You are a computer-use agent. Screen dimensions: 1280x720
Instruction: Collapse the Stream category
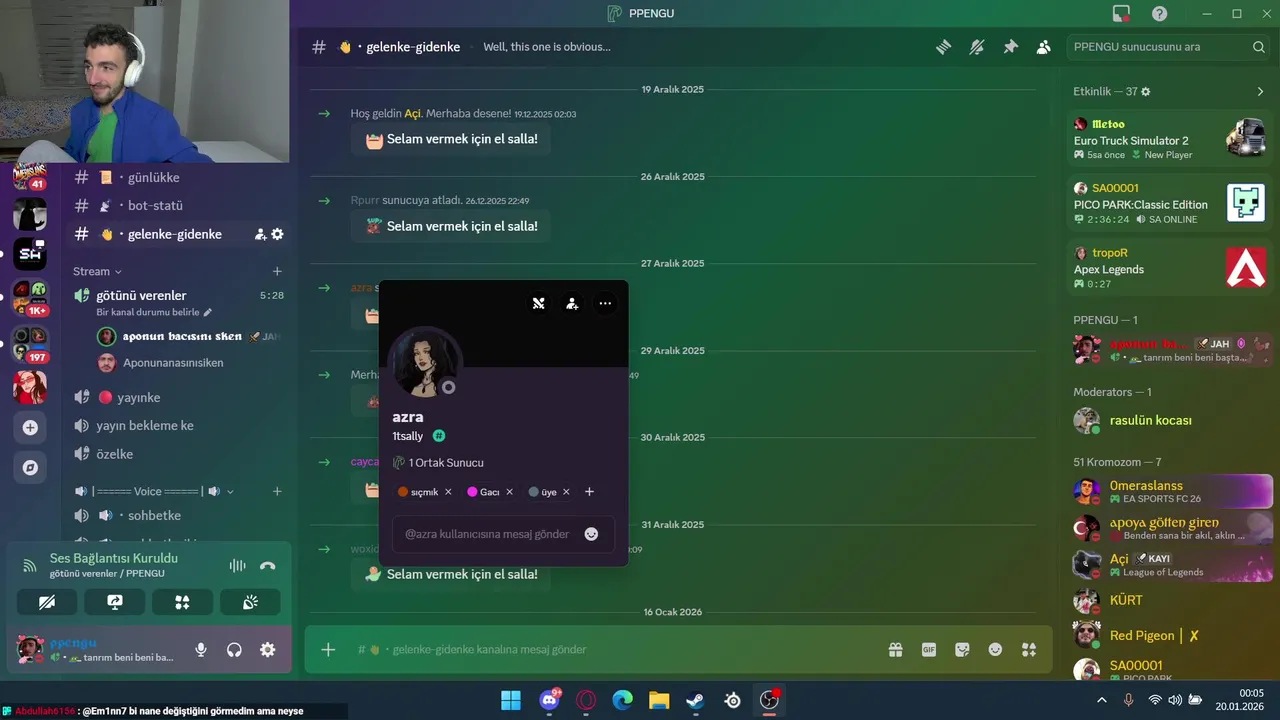[97, 271]
